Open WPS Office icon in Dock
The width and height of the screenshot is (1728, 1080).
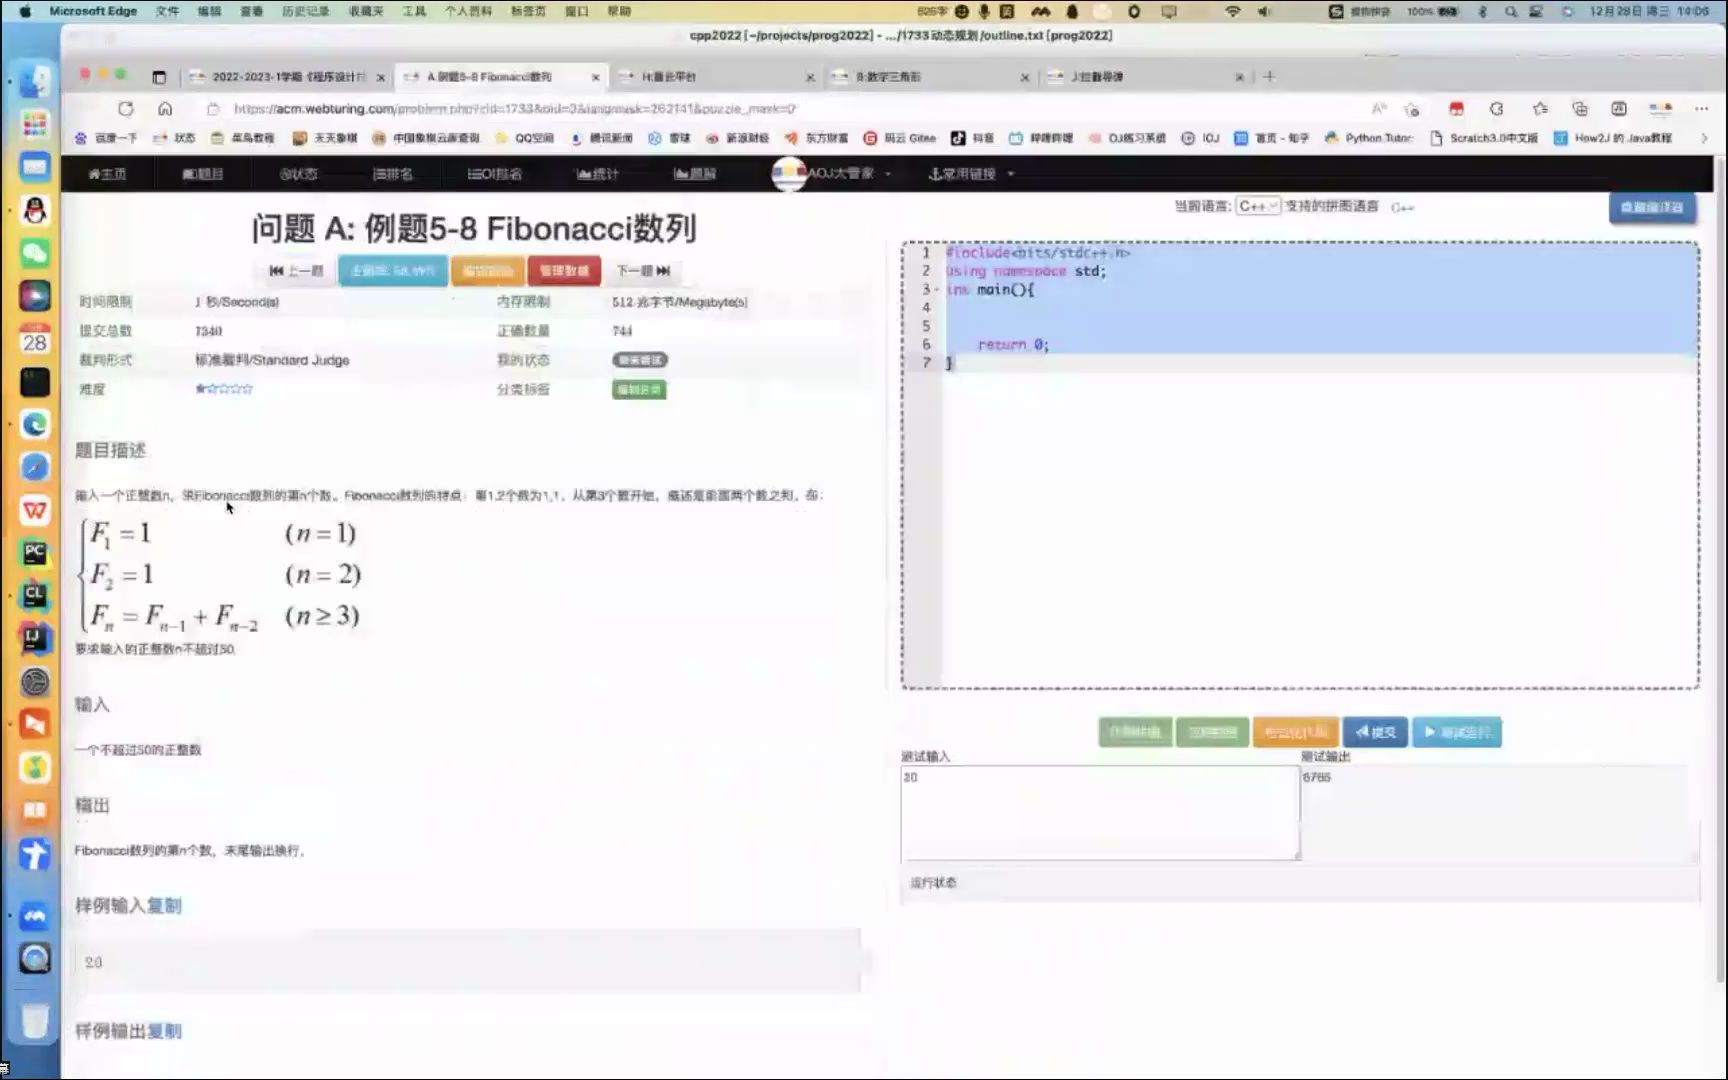35,510
